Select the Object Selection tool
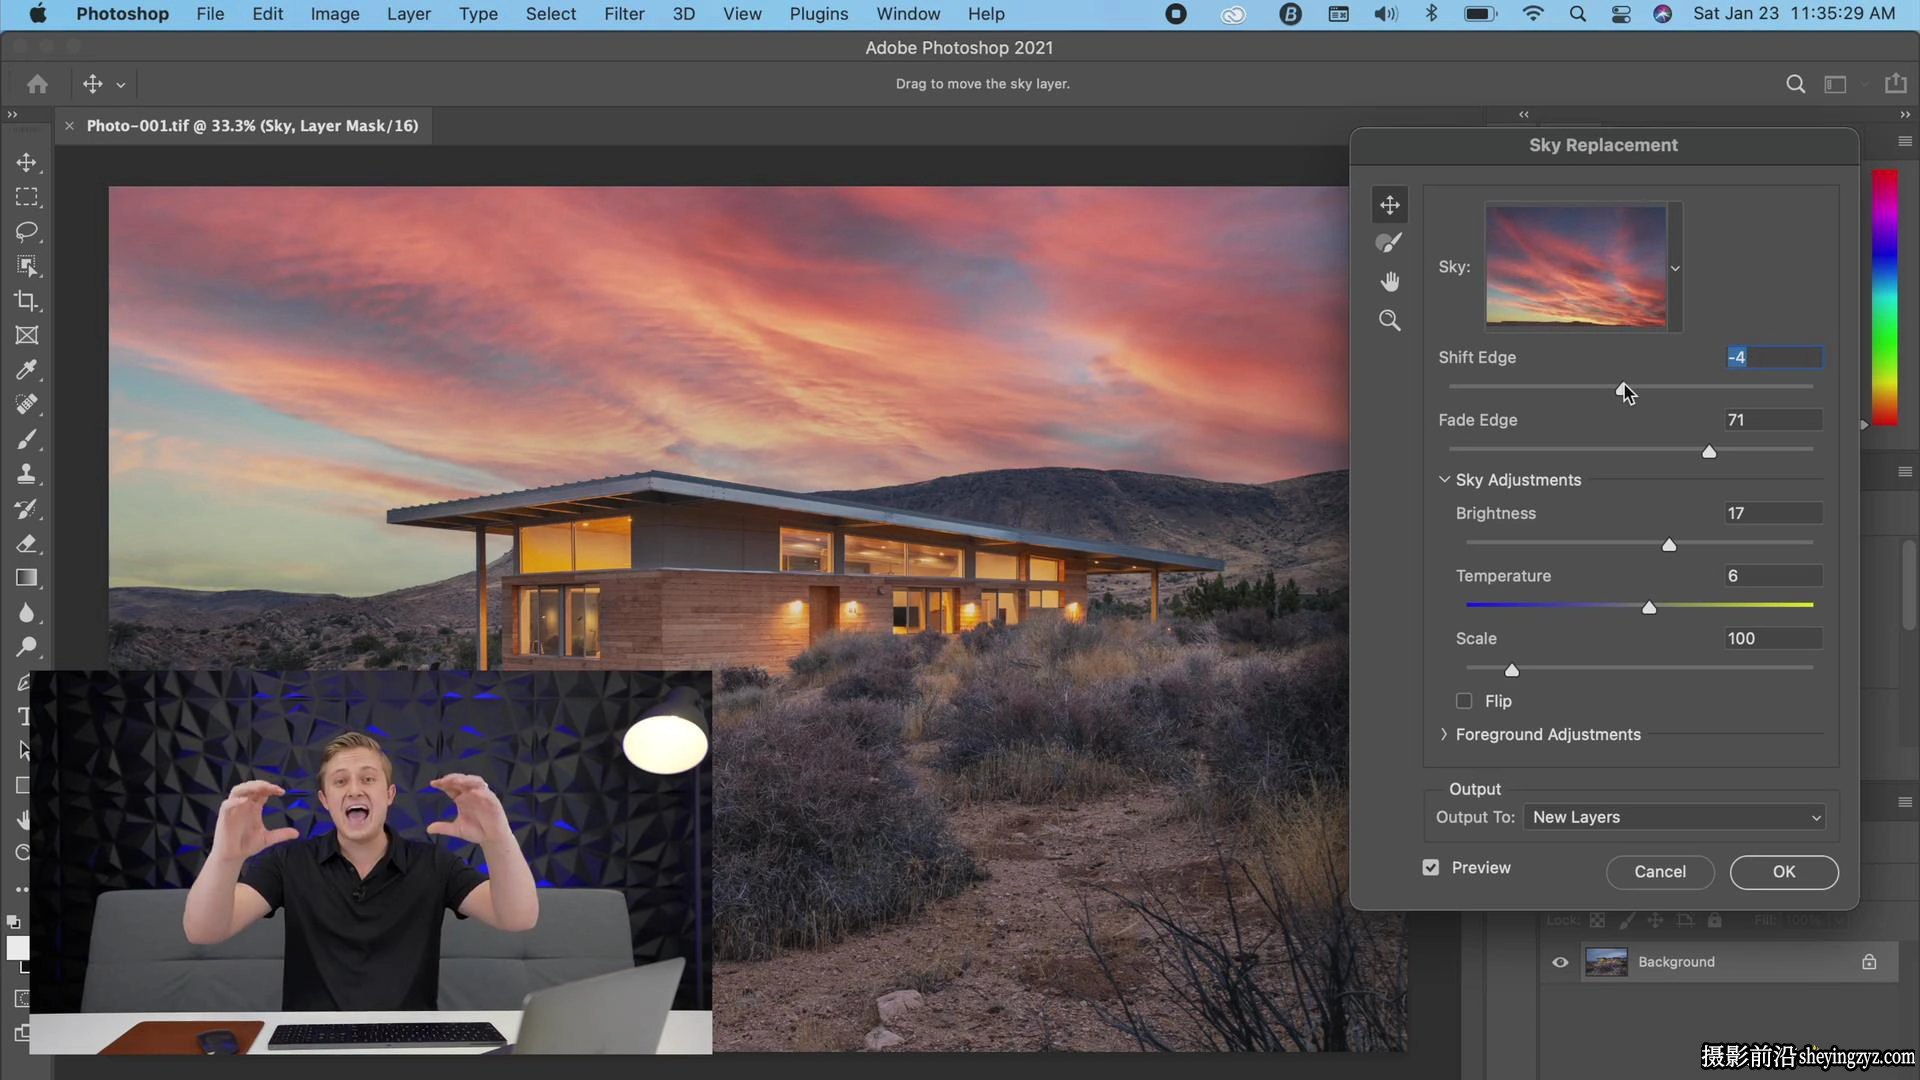The image size is (1920, 1080). [27, 267]
